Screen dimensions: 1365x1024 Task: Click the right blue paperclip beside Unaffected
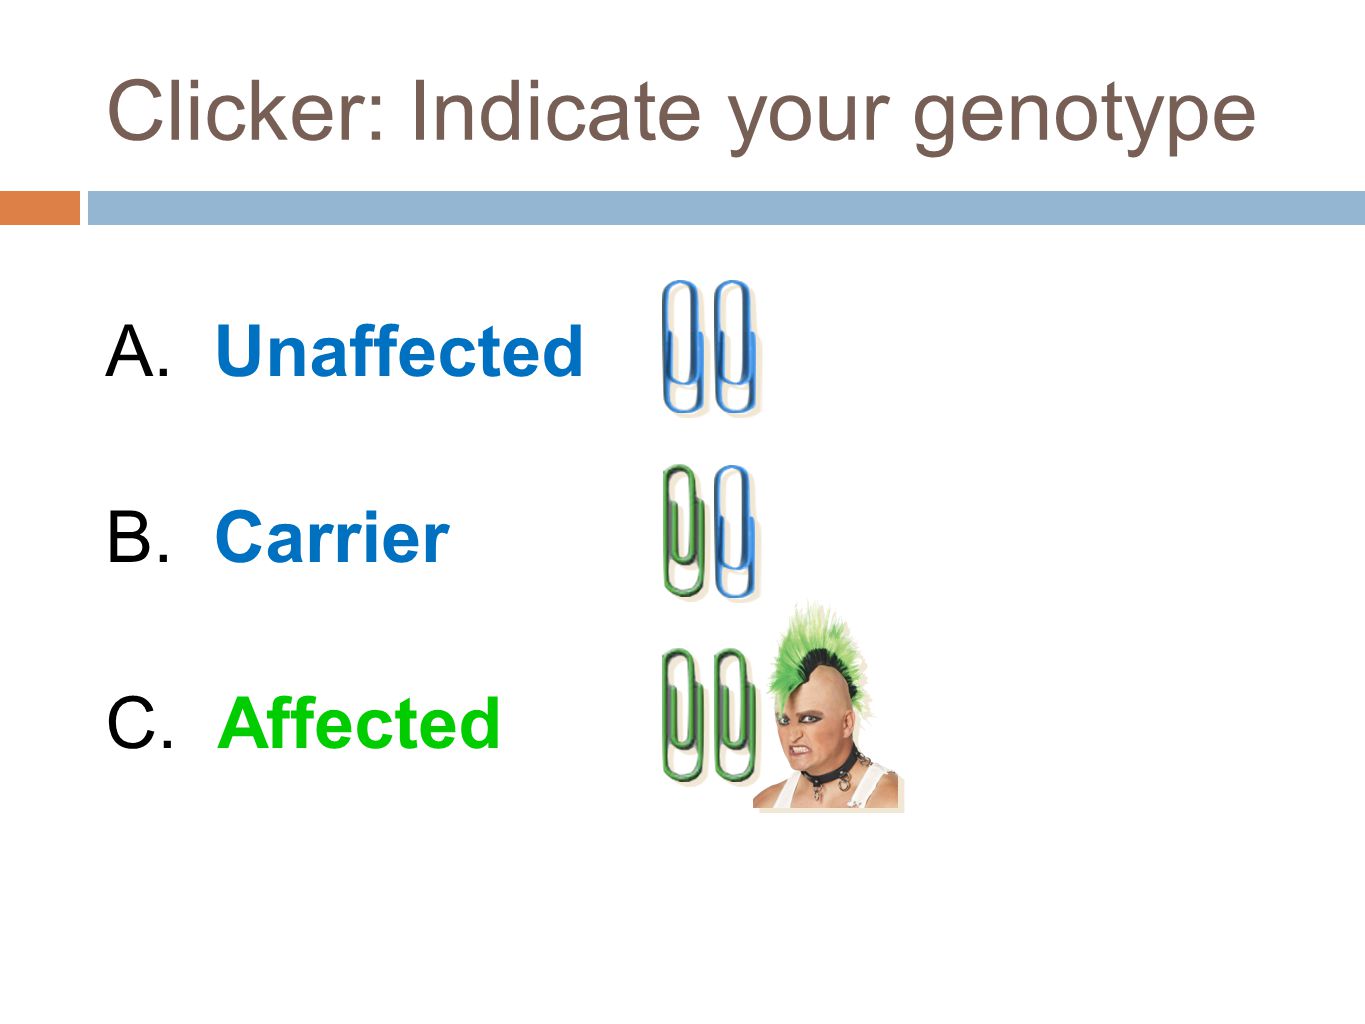tap(735, 347)
